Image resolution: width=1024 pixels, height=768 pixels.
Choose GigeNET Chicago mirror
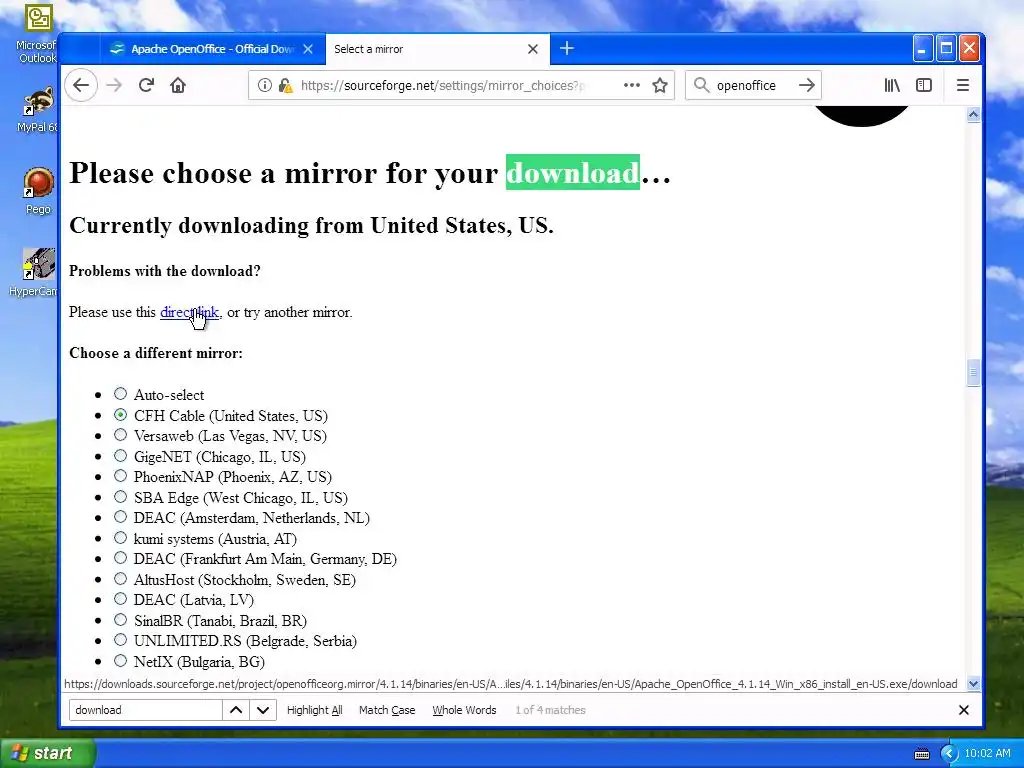[120, 456]
